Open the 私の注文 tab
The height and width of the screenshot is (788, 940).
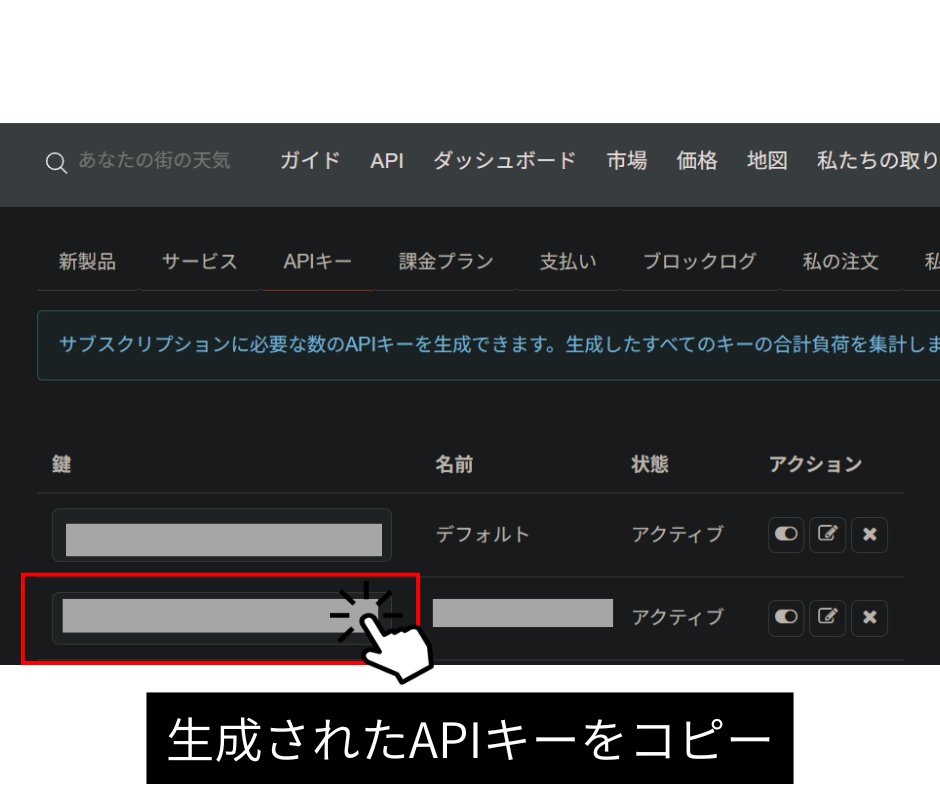coord(838,261)
